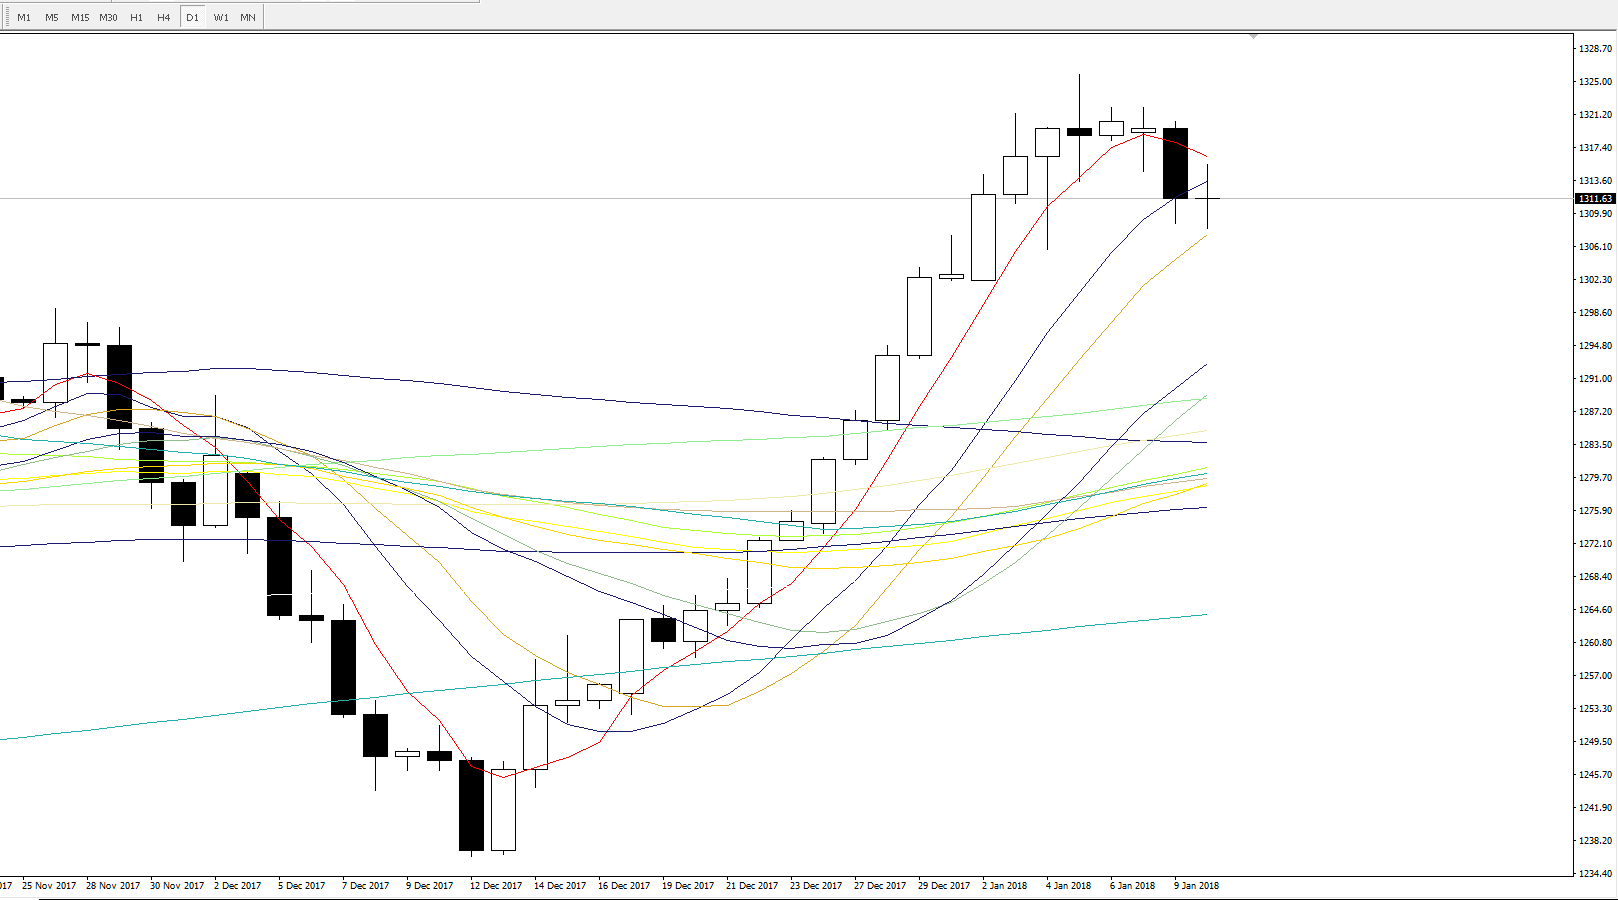Click the large black candle near 9 Jan 2018
This screenshot has width=1618, height=900.
(1175, 163)
